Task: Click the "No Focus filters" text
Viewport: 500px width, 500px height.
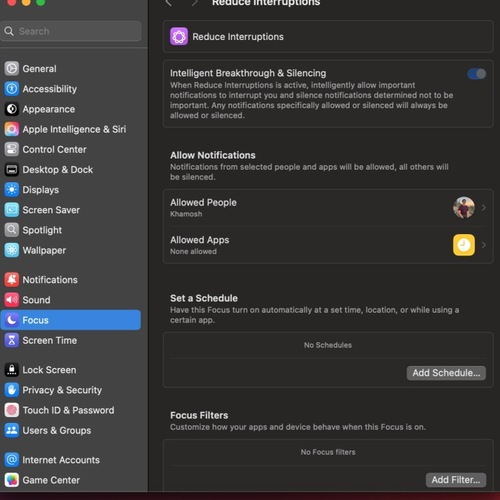Action: pyautogui.click(x=328, y=452)
